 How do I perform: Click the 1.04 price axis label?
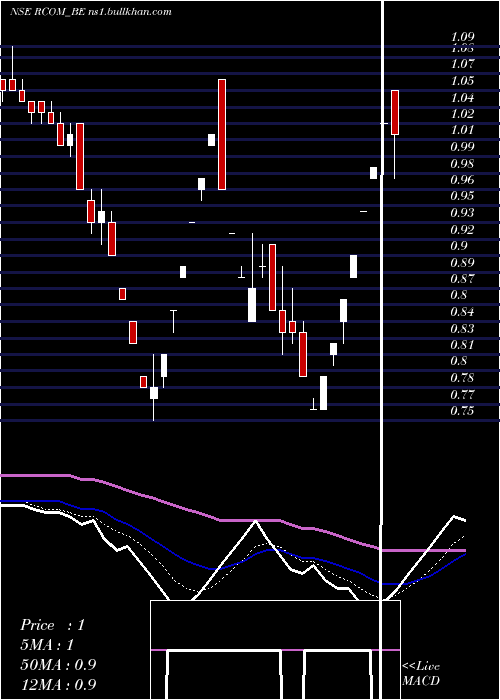[462, 97]
